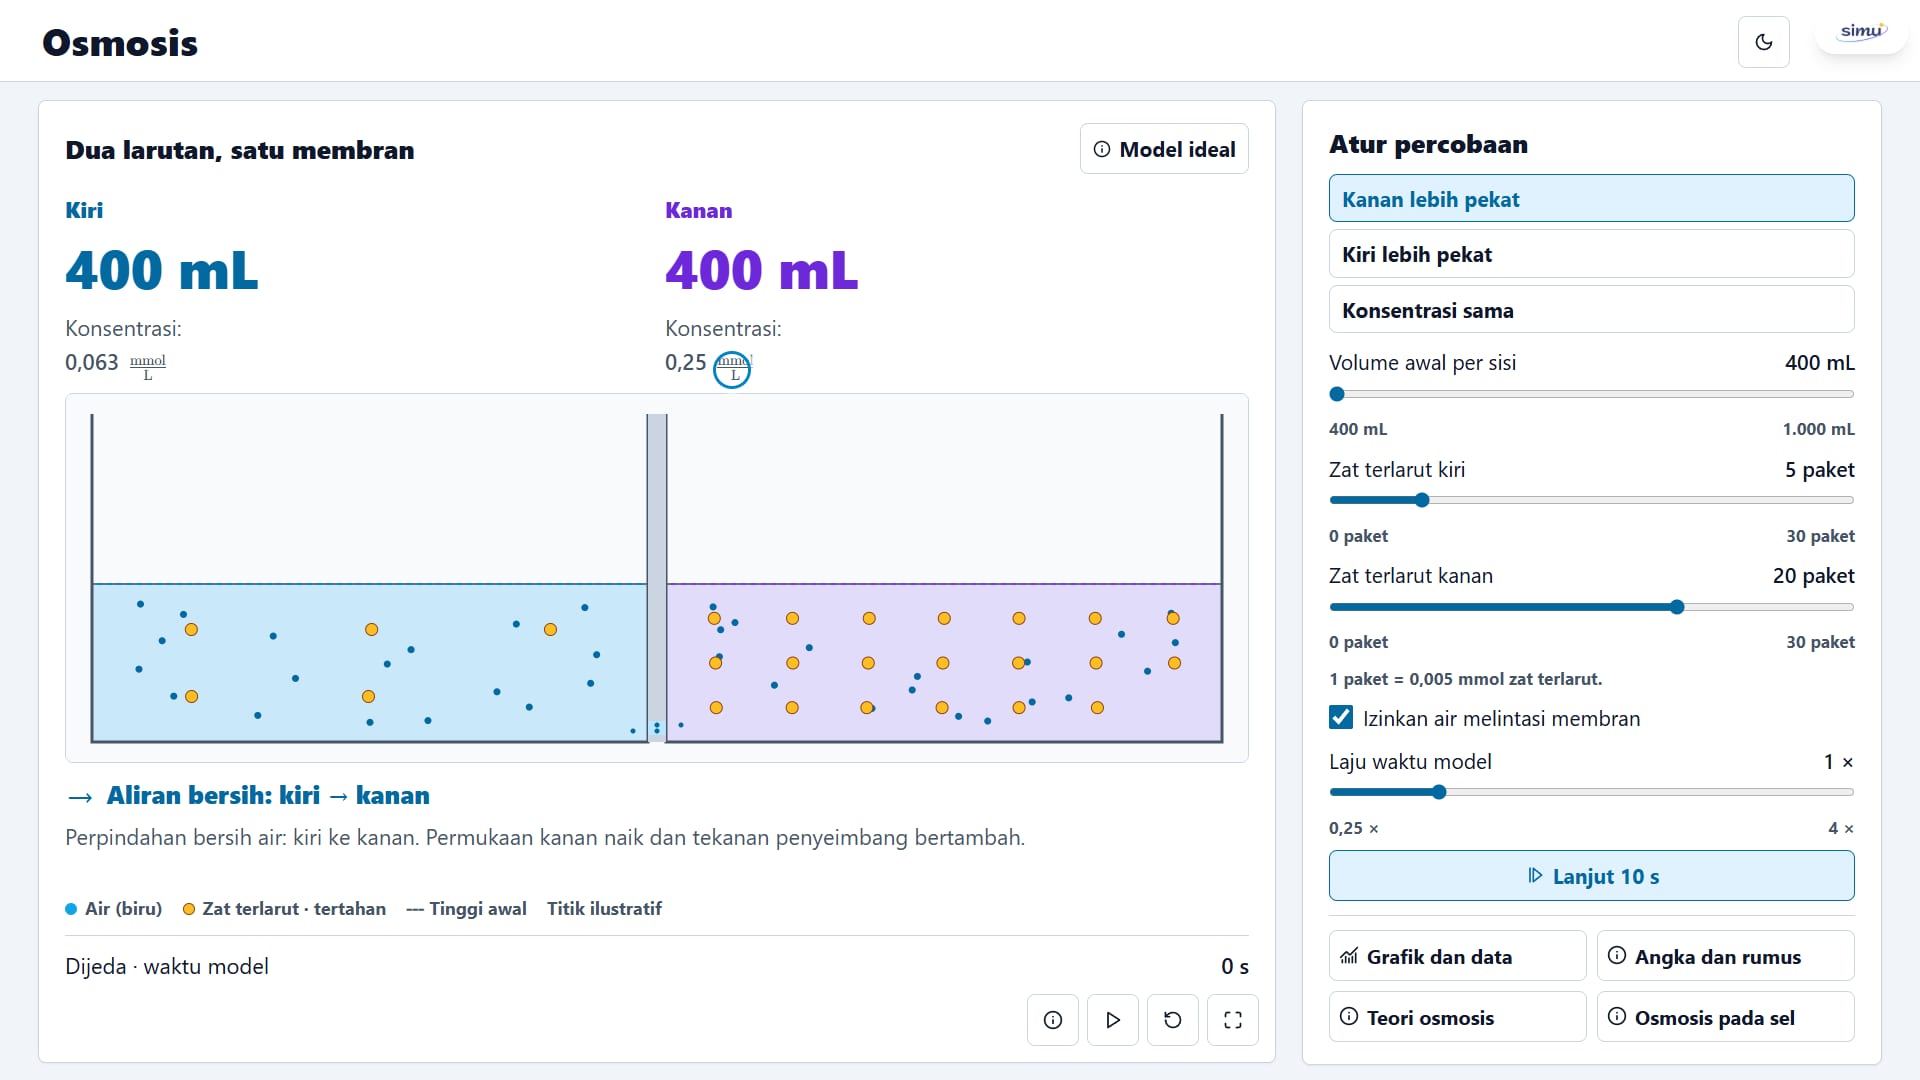Click Laju waktu model slider handle
The width and height of the screenshot is (1920, 1080).
(1439, 792)
